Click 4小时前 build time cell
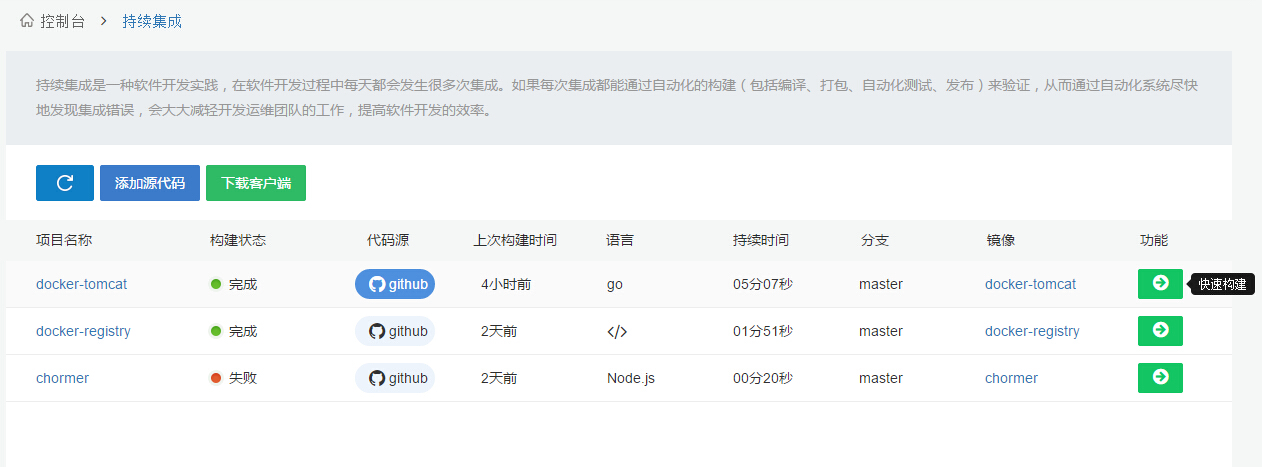This screenshot has height=467, width=1262. [506, 284]
